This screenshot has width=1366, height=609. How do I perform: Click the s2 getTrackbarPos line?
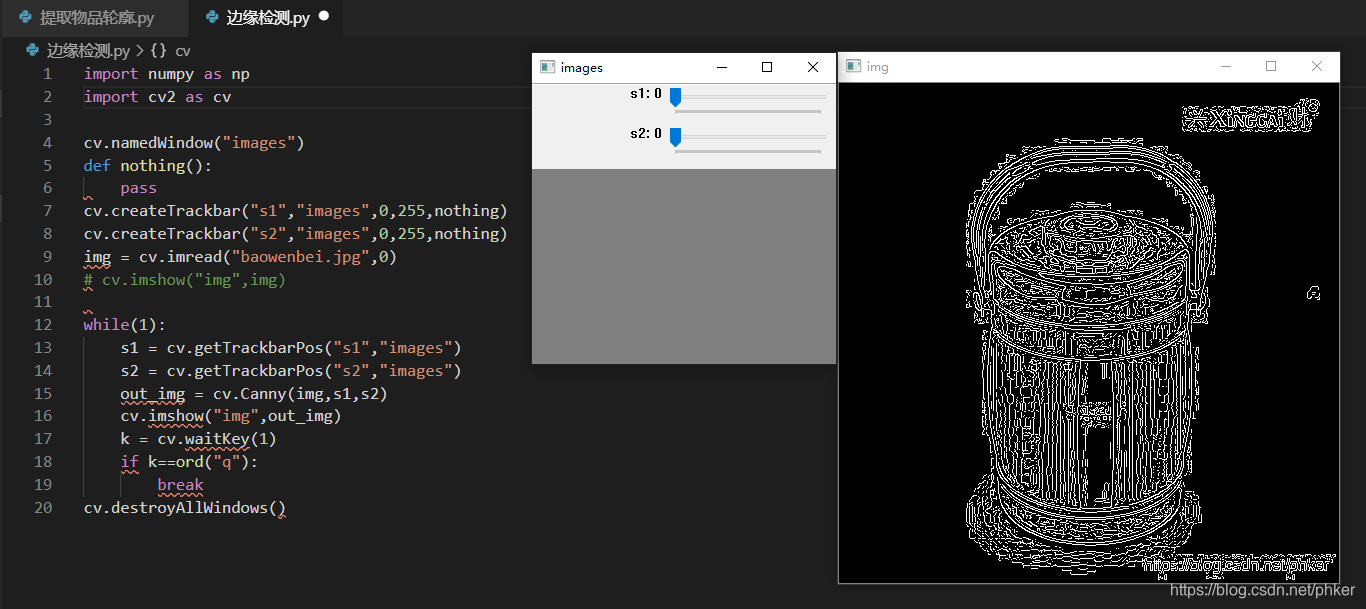click(x=291, y=371)
